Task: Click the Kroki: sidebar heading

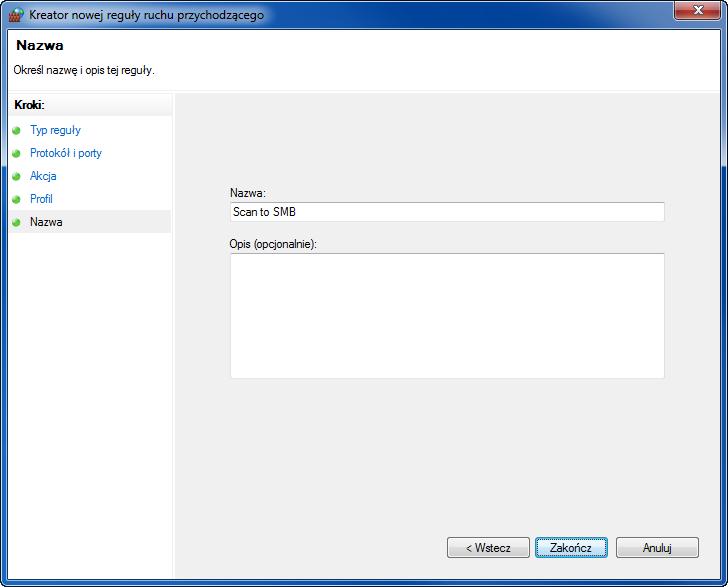Action: click(x=29, y=105)
